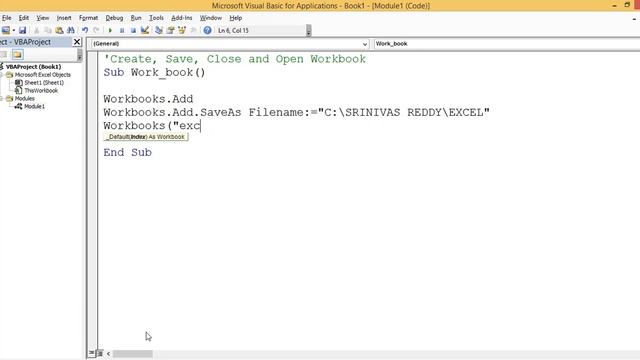This screenshot has width=640, height=360.
Task: Open Help with the blue question mark icon
Action: (x=207, y=30)
